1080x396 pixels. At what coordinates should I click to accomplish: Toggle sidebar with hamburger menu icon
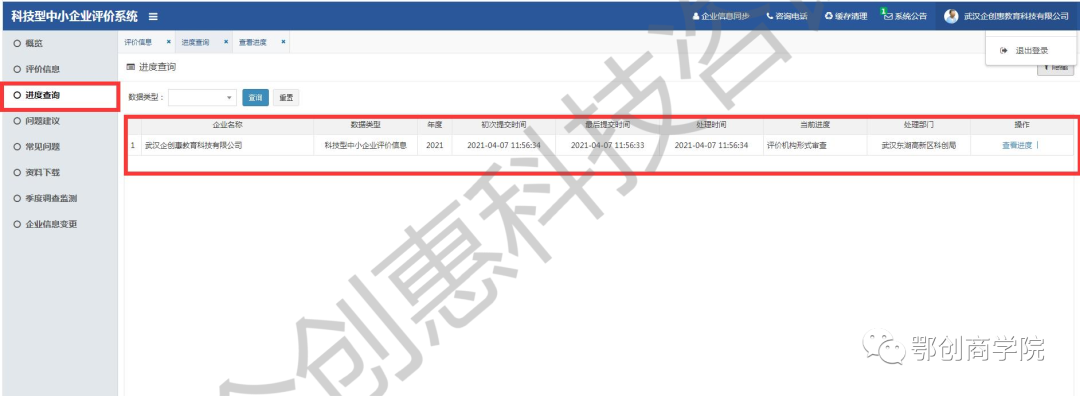pos(153,17)
